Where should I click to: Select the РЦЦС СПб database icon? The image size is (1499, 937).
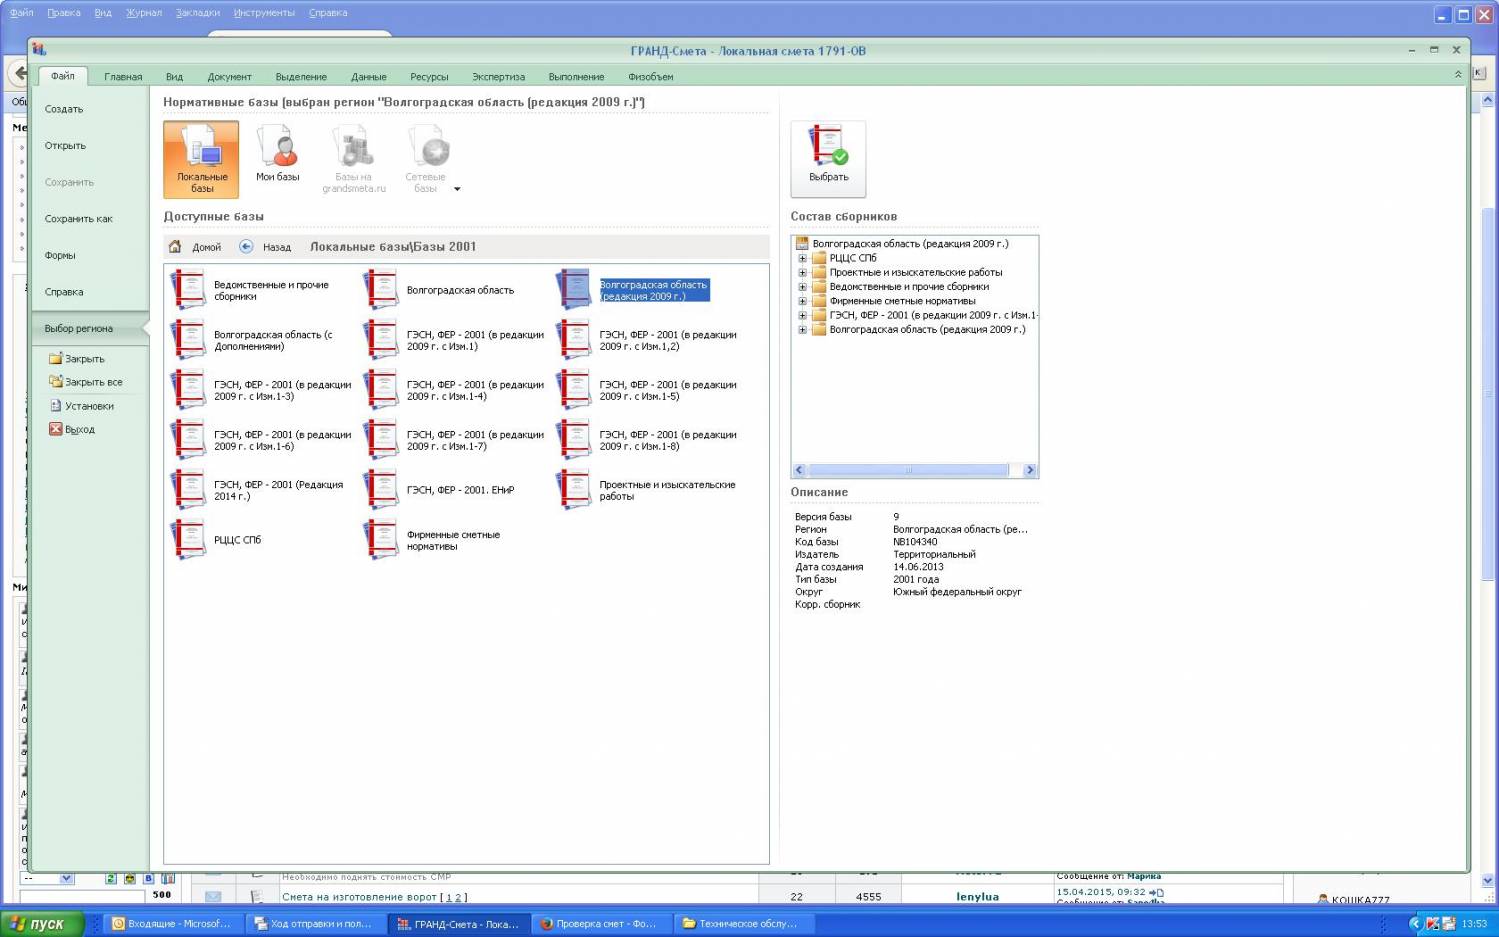coord(188,540)
